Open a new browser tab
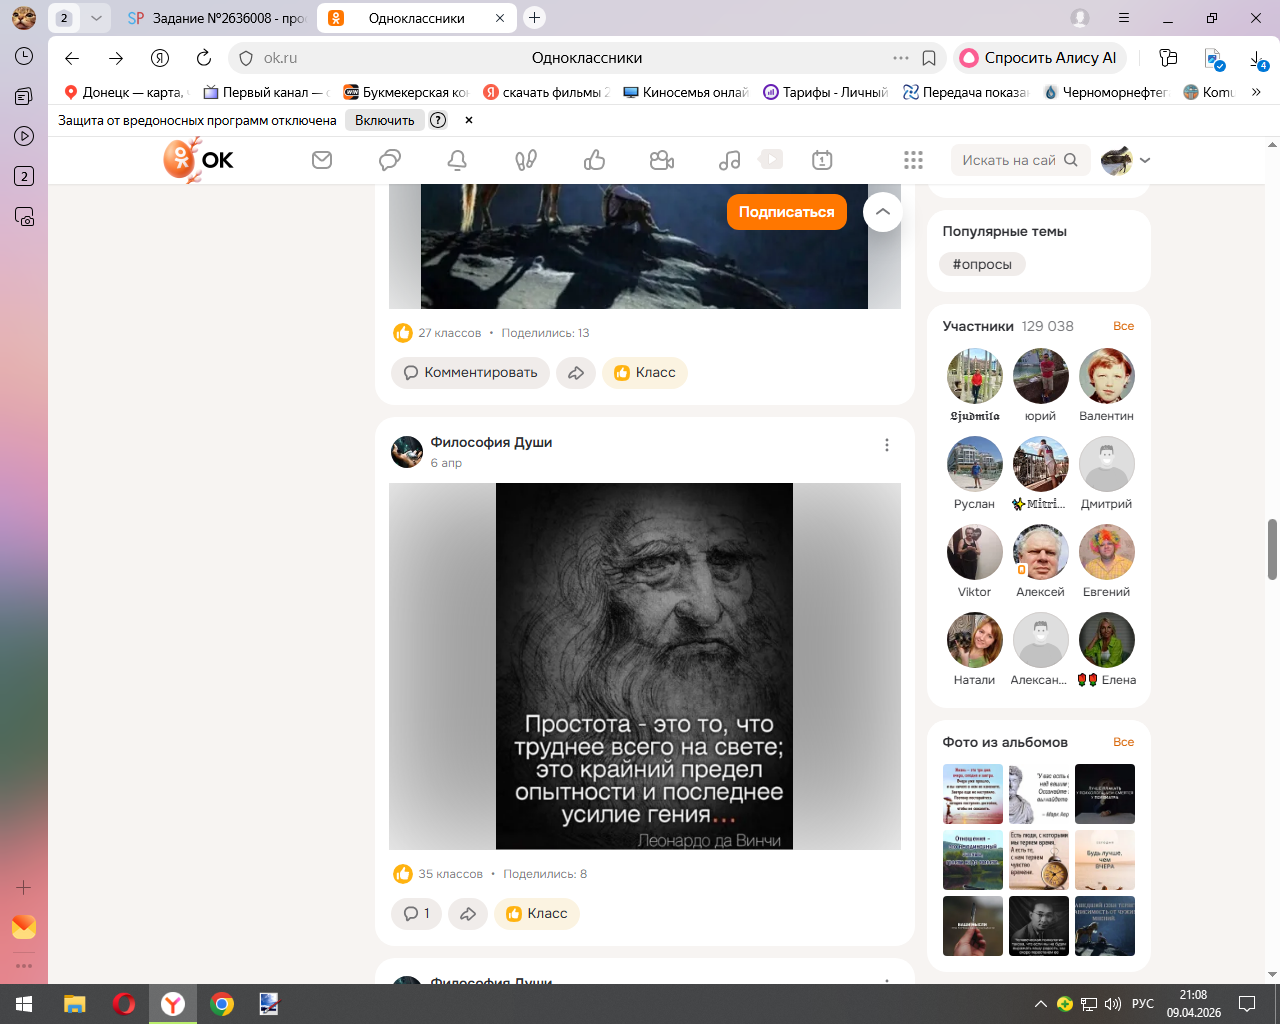Viewport: 1280px width, 1024px height. [535, 18]
